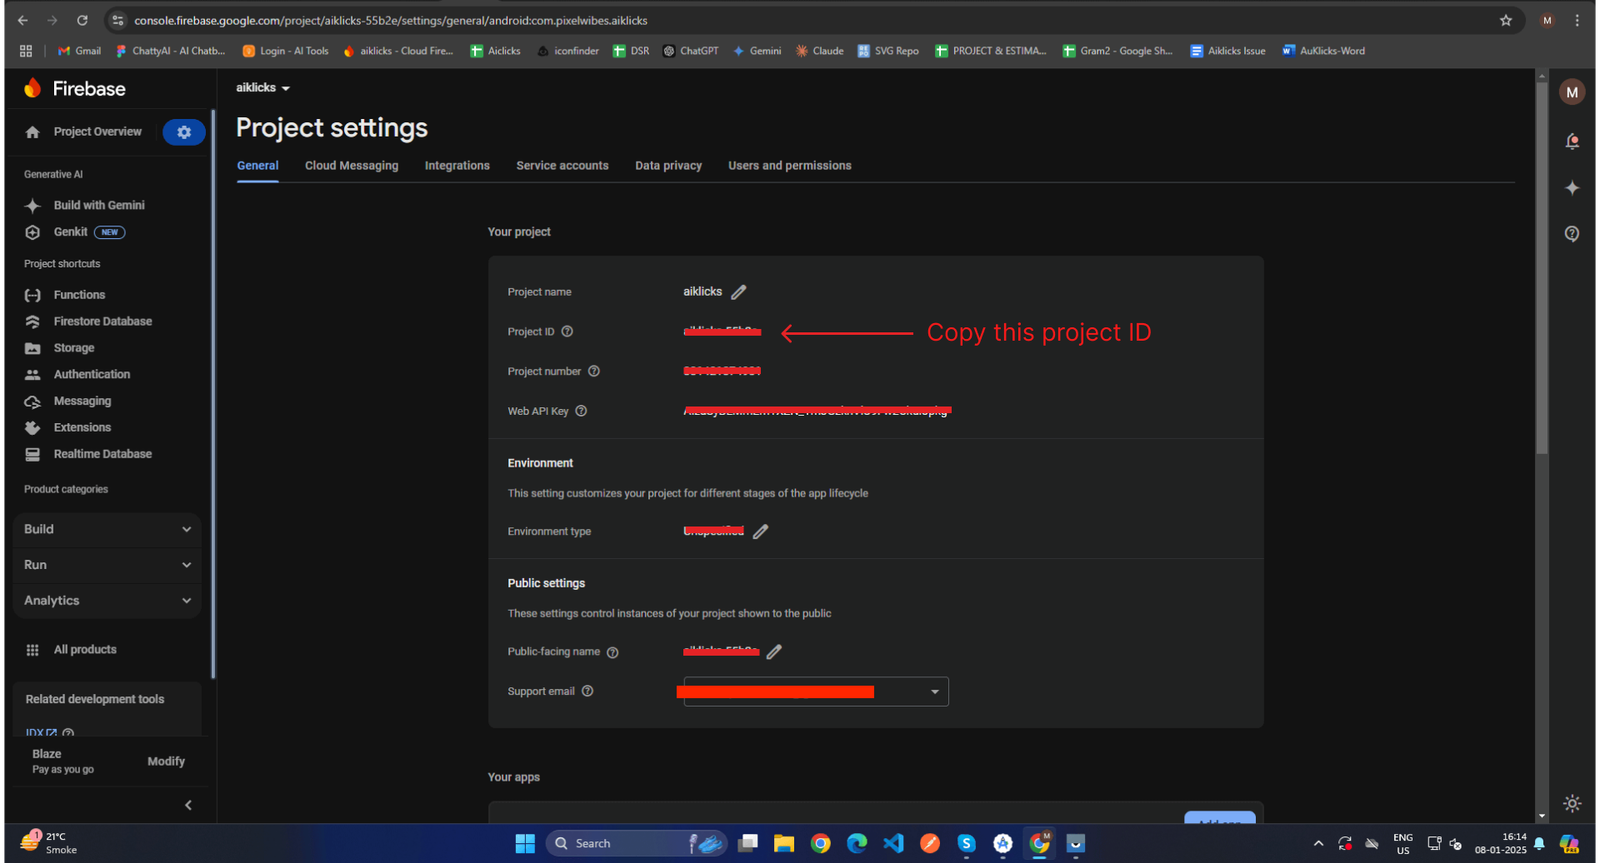Open Firestore Database in the sidebar

click(102, 322)
